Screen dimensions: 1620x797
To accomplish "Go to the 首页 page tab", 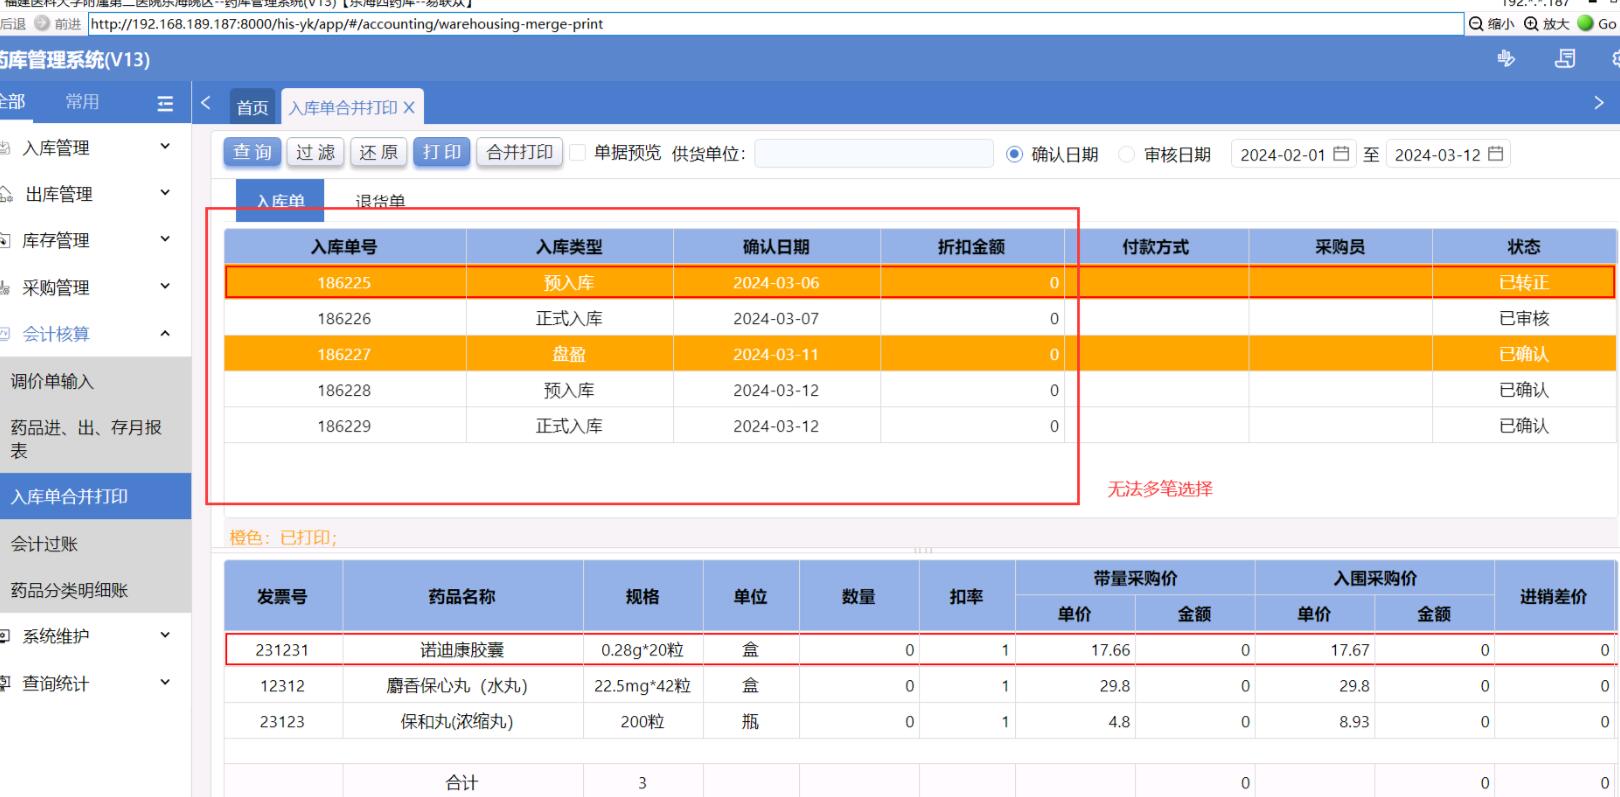I will tap(252, 107).
